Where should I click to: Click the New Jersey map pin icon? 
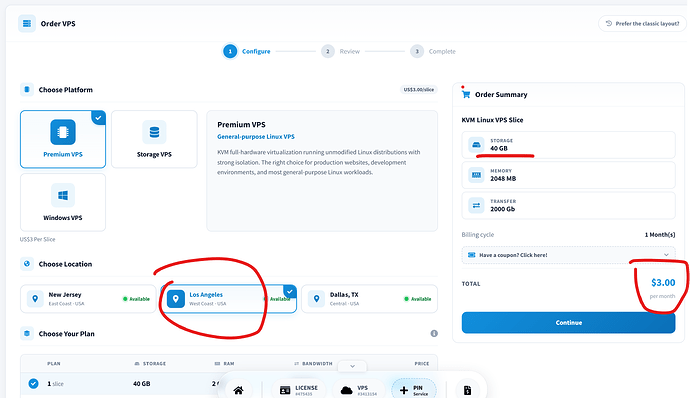[x=35, y=298]
